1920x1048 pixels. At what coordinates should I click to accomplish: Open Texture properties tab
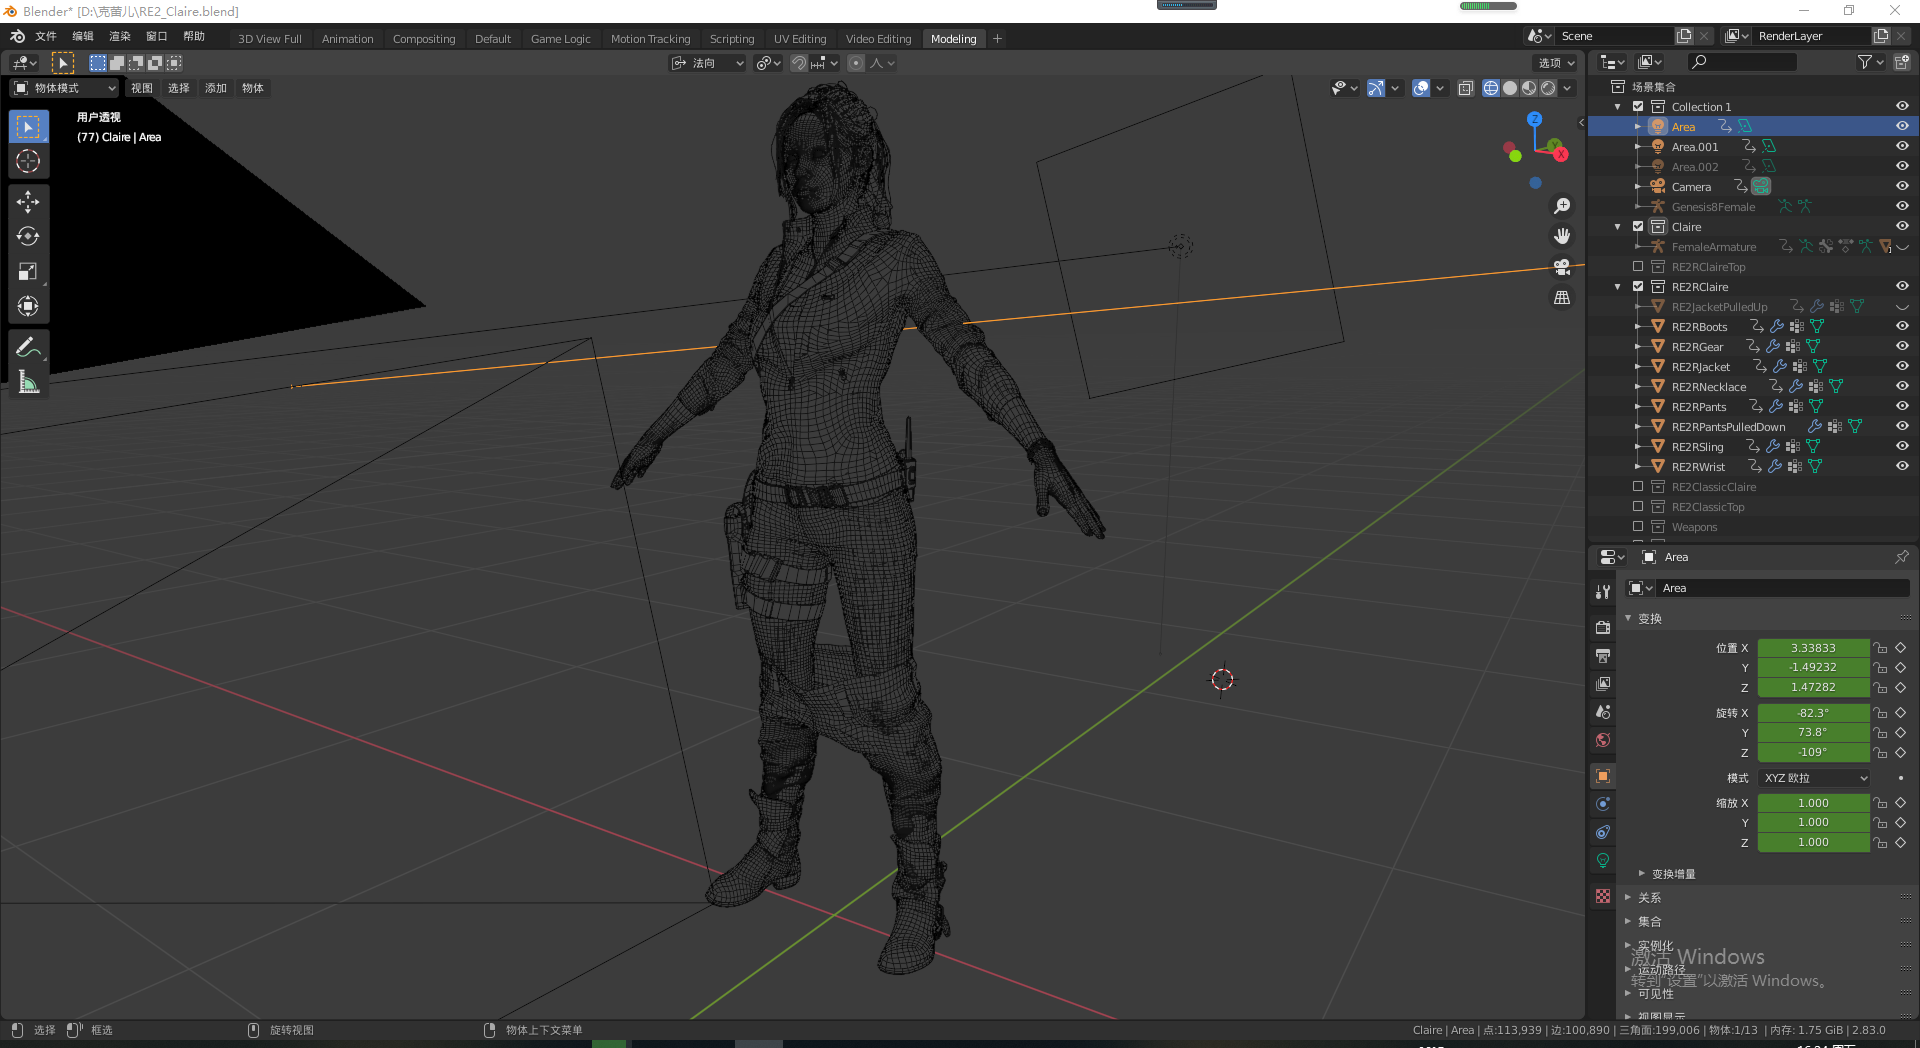tap(1603, 896)
